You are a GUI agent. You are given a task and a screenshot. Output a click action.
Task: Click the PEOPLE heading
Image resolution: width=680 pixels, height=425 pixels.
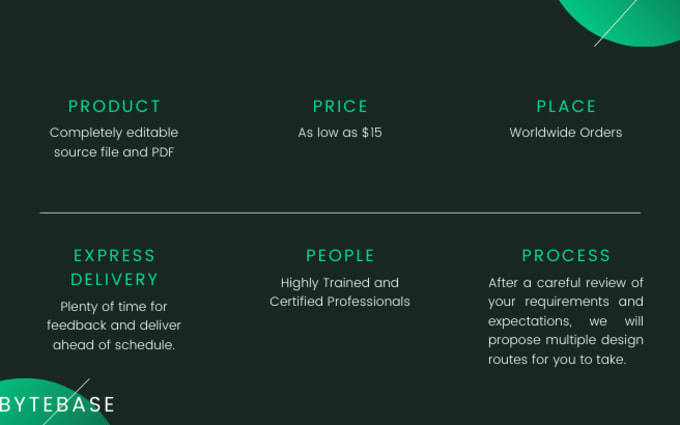click(x=340, y=255)
